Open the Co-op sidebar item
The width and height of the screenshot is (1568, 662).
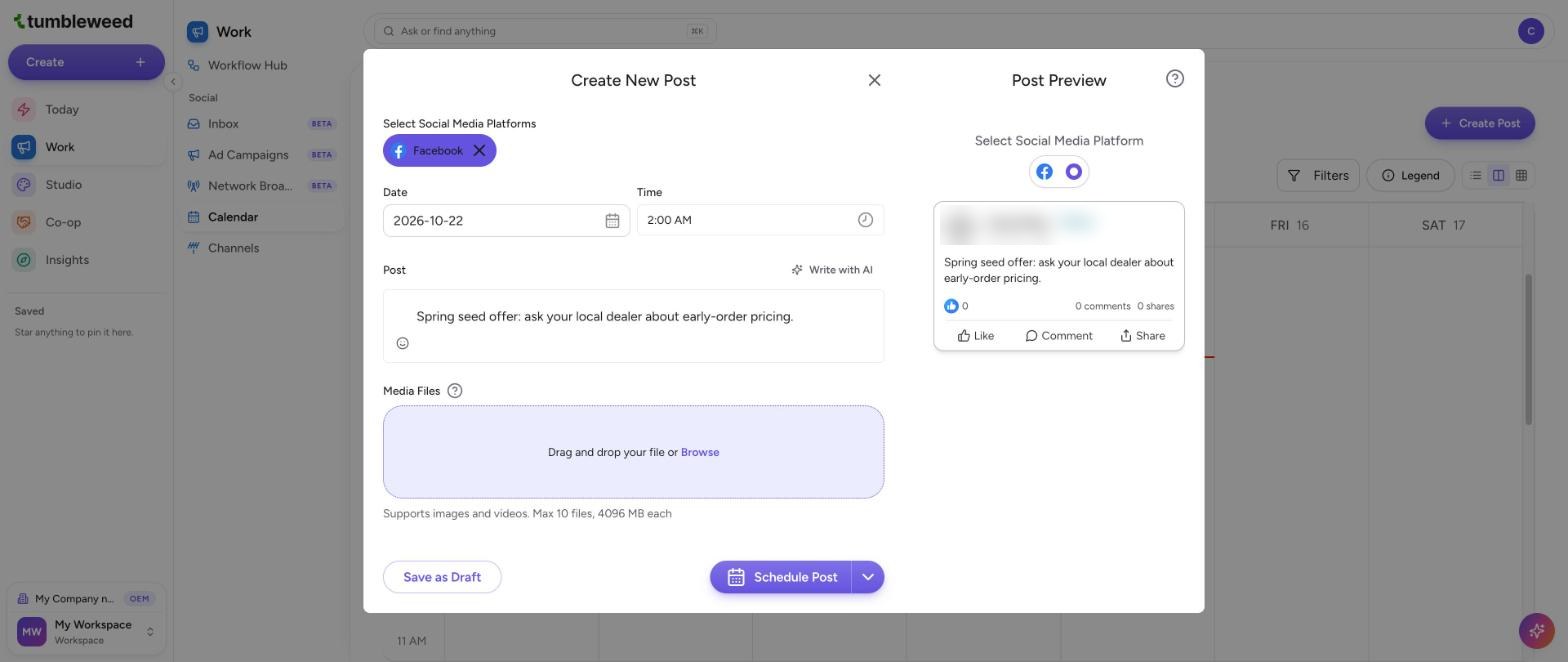86,222
